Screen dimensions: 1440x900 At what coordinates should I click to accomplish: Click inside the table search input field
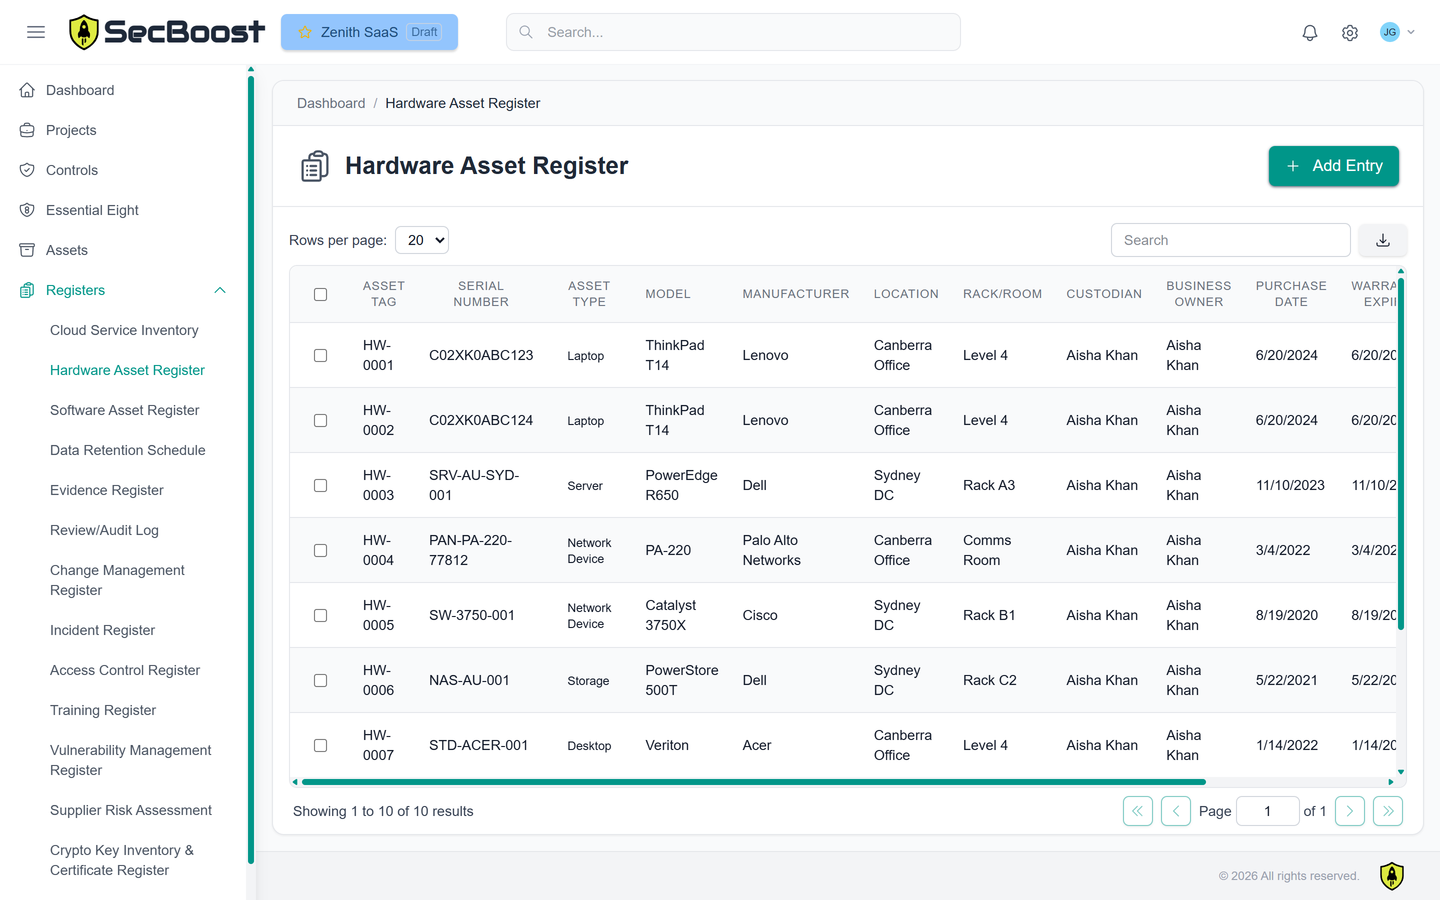[1230, 240]
